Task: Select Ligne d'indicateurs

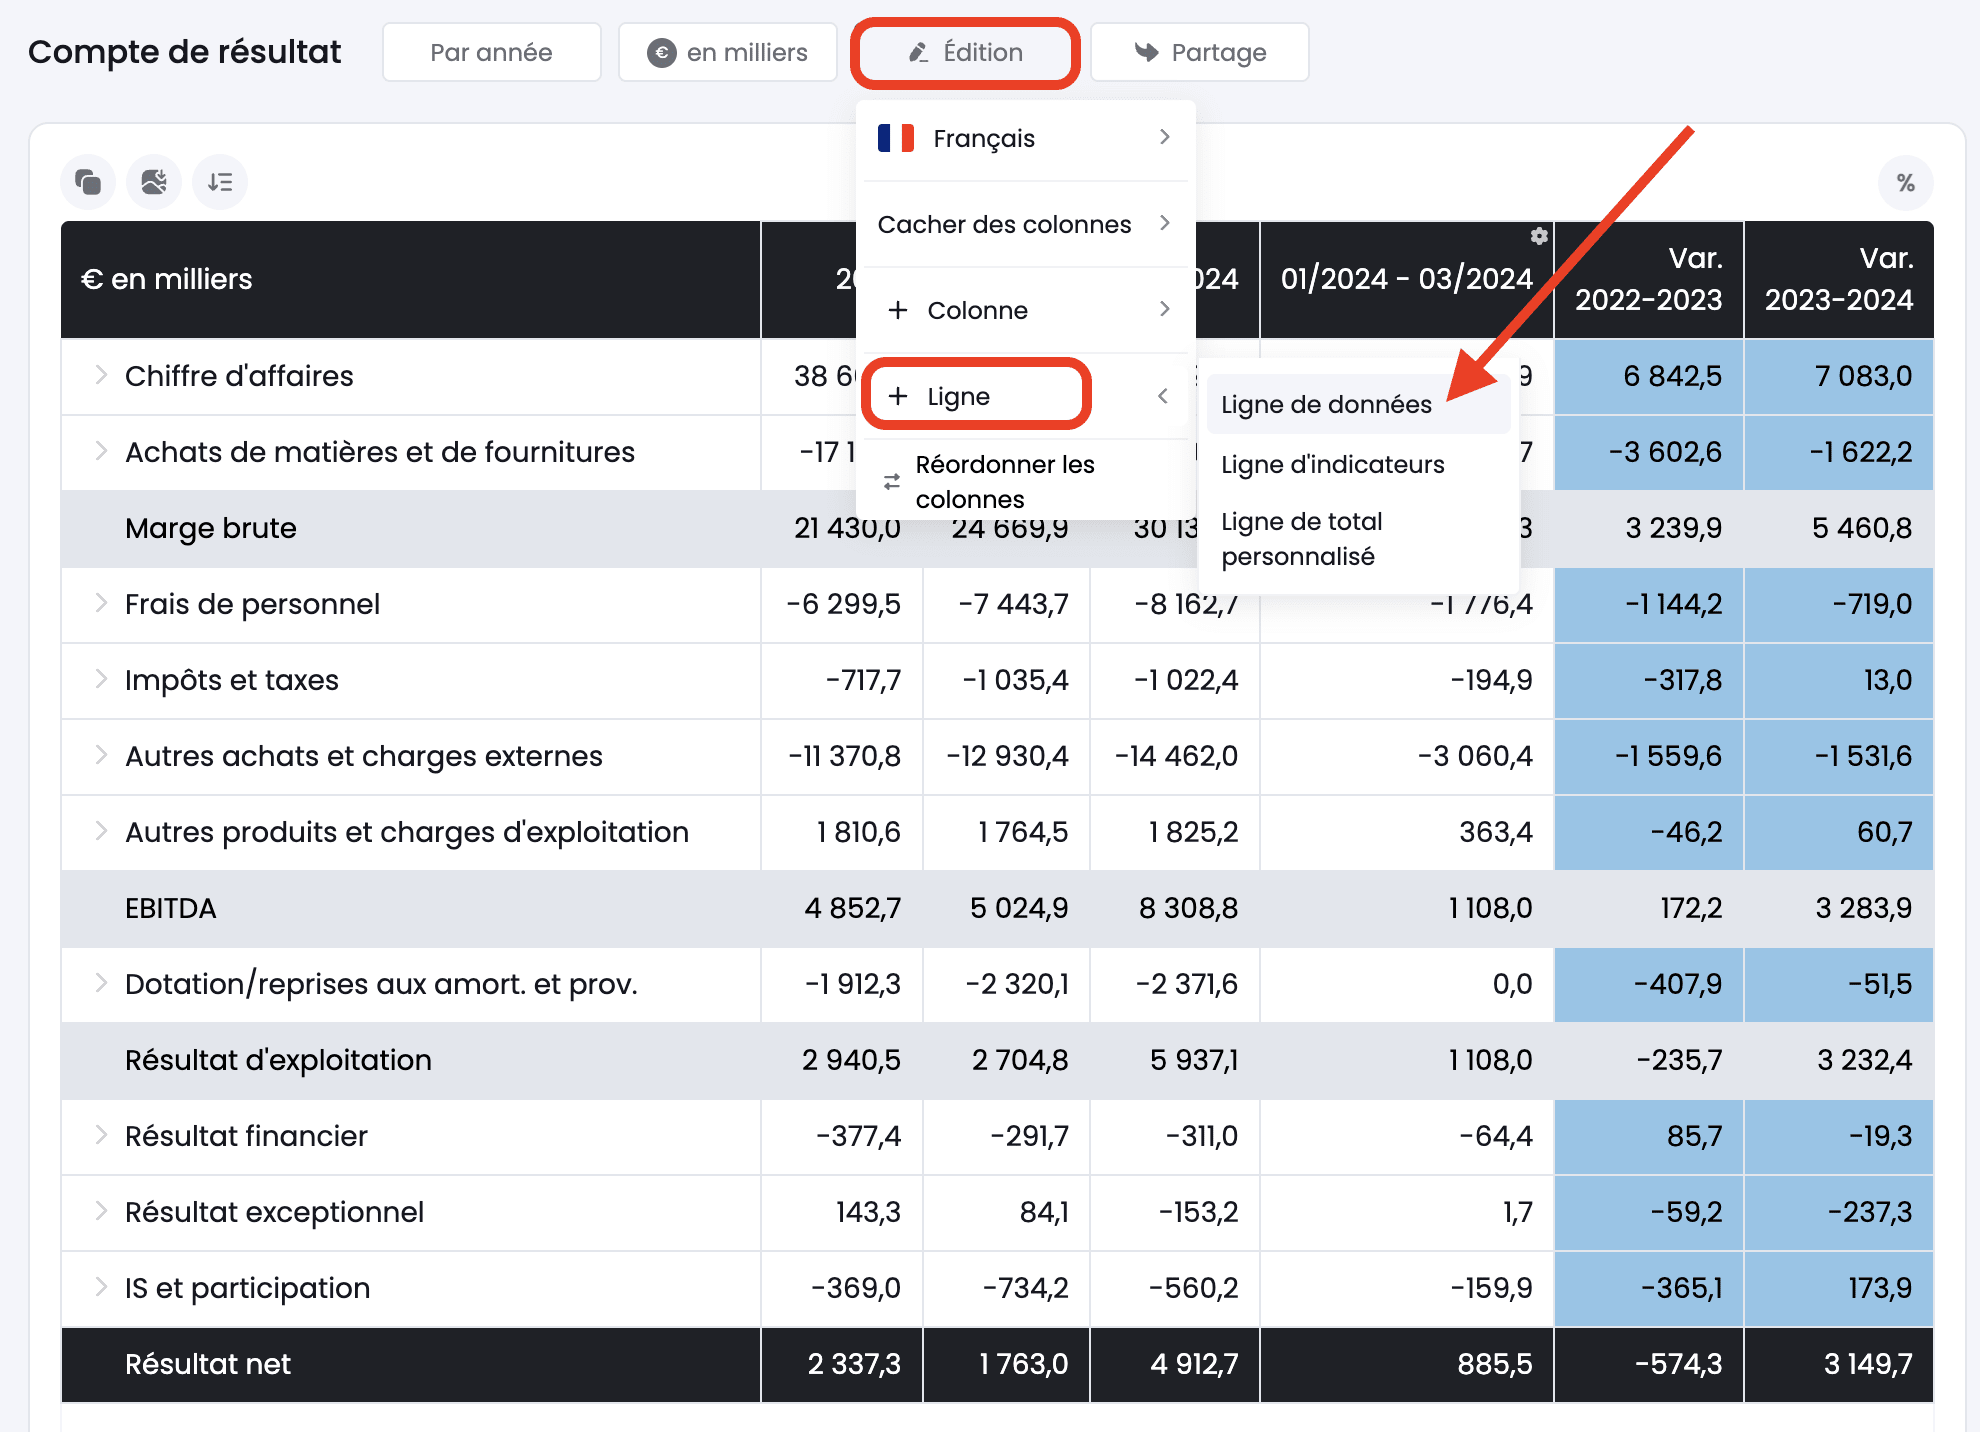Action: coord(1358,464)
